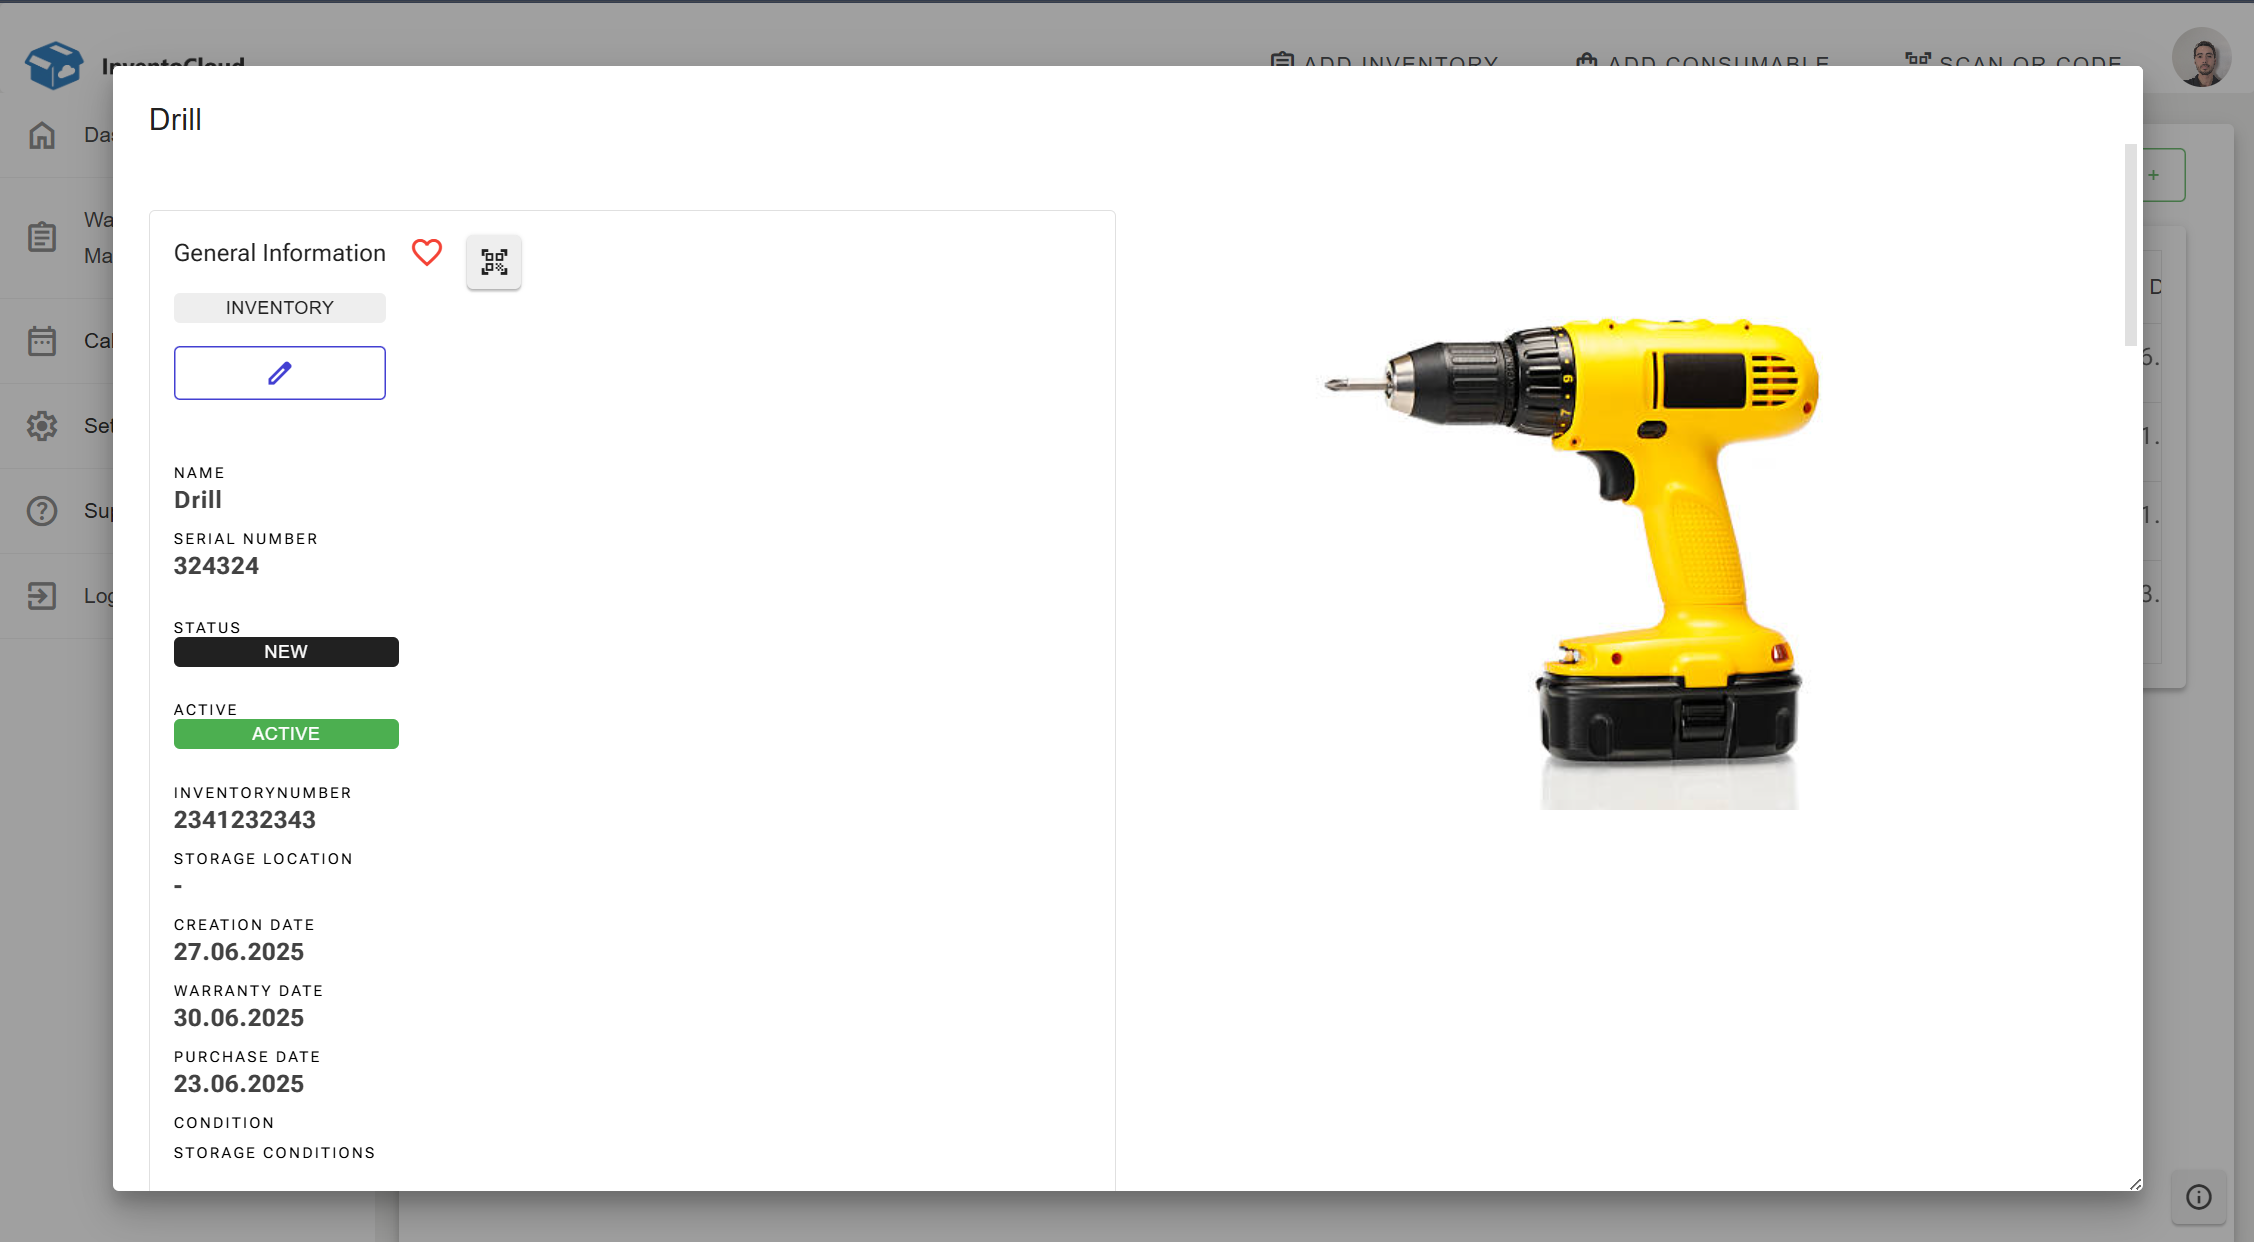Select the green plus button behind dialog
The height and width of the screenshot is (1242, 2254).
point(2163,175)
